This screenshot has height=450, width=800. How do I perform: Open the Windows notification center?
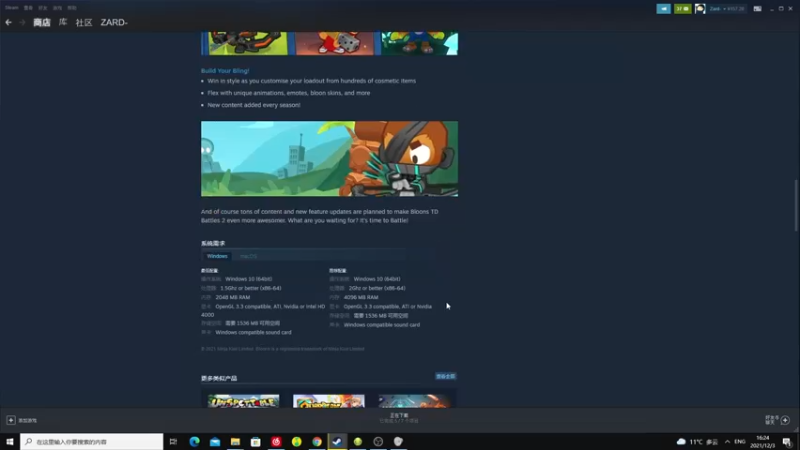point(787,441)
